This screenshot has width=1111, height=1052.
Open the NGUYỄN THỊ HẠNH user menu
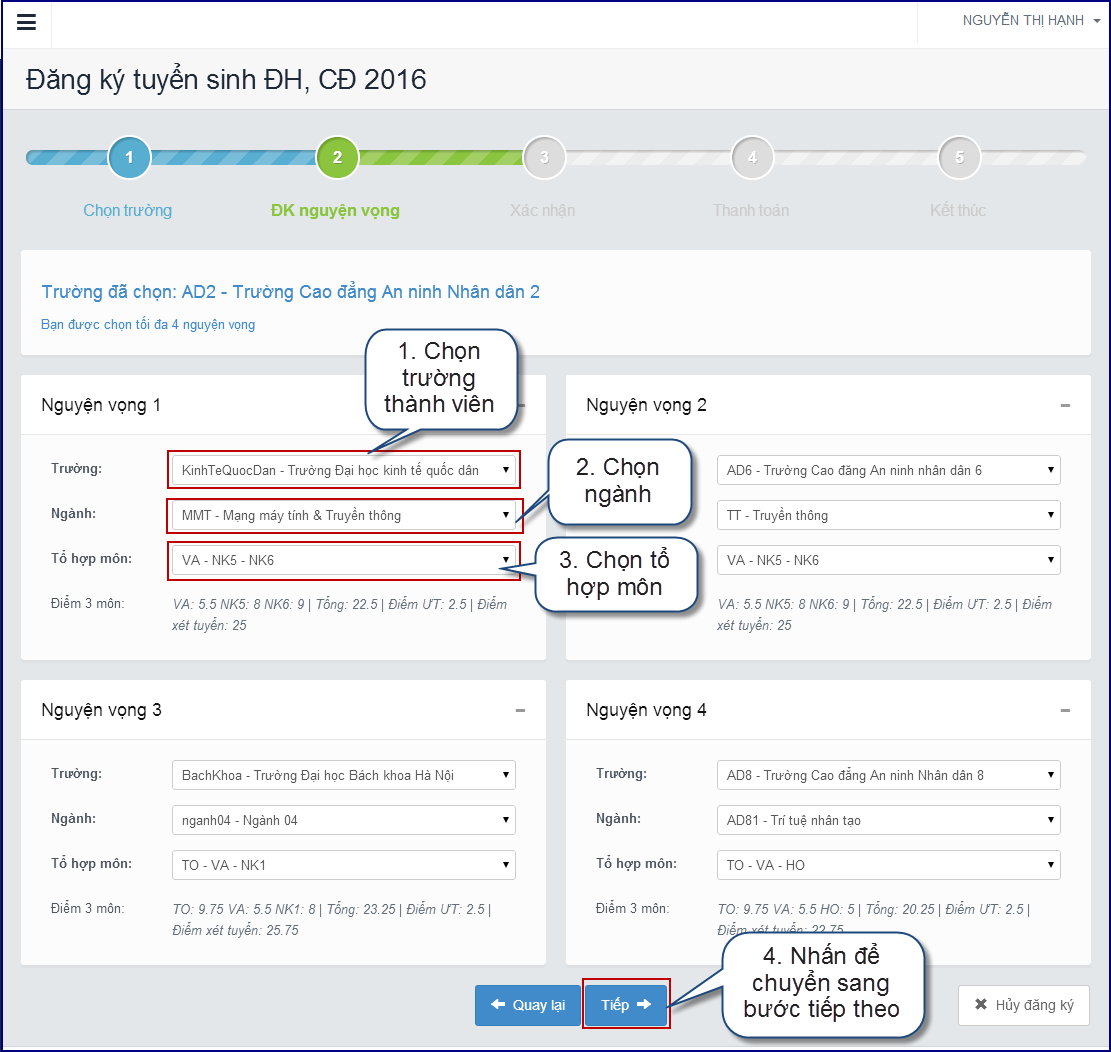(x=1031, y=21)
